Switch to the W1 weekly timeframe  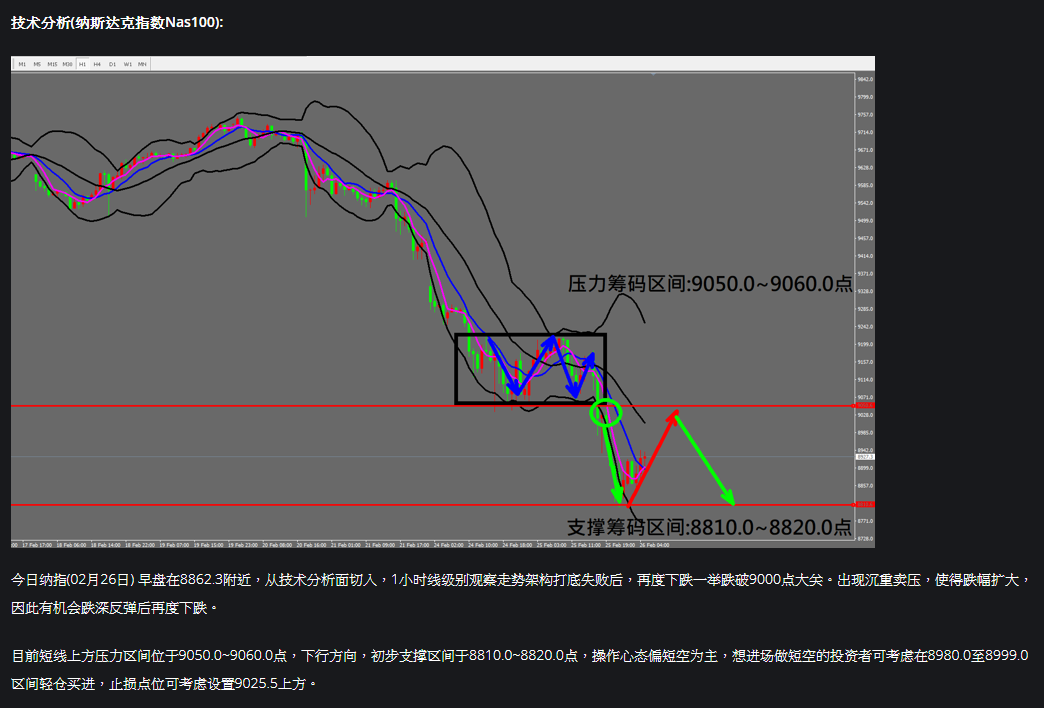pos(128,64)
